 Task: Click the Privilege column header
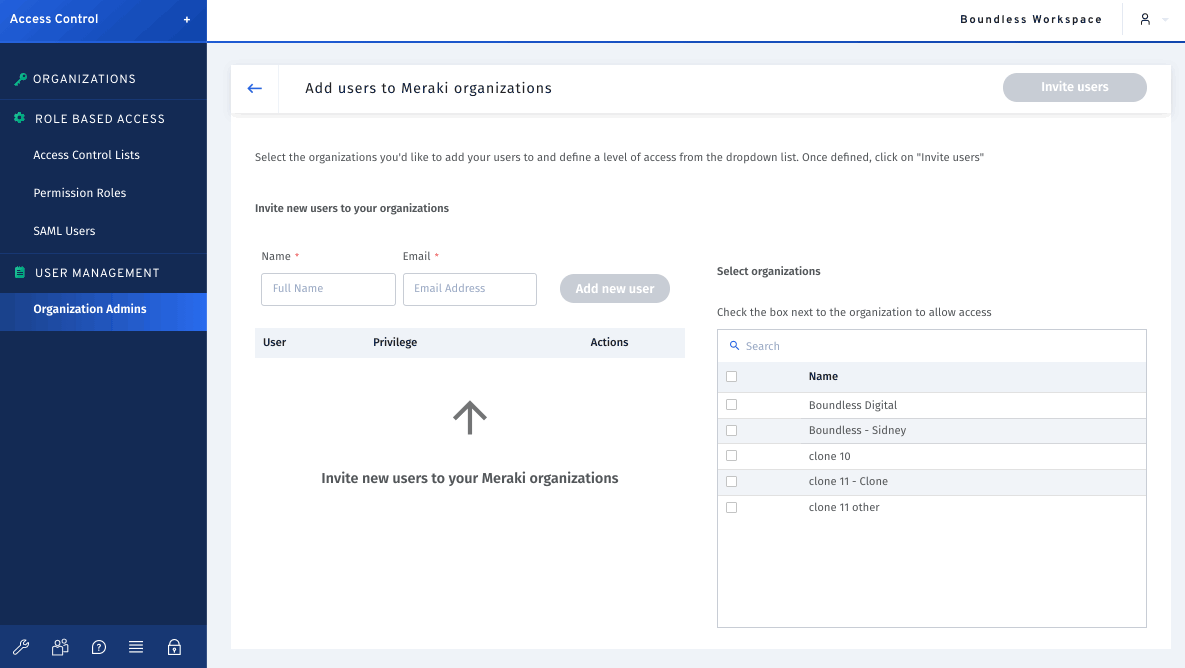tap(394, 342)
